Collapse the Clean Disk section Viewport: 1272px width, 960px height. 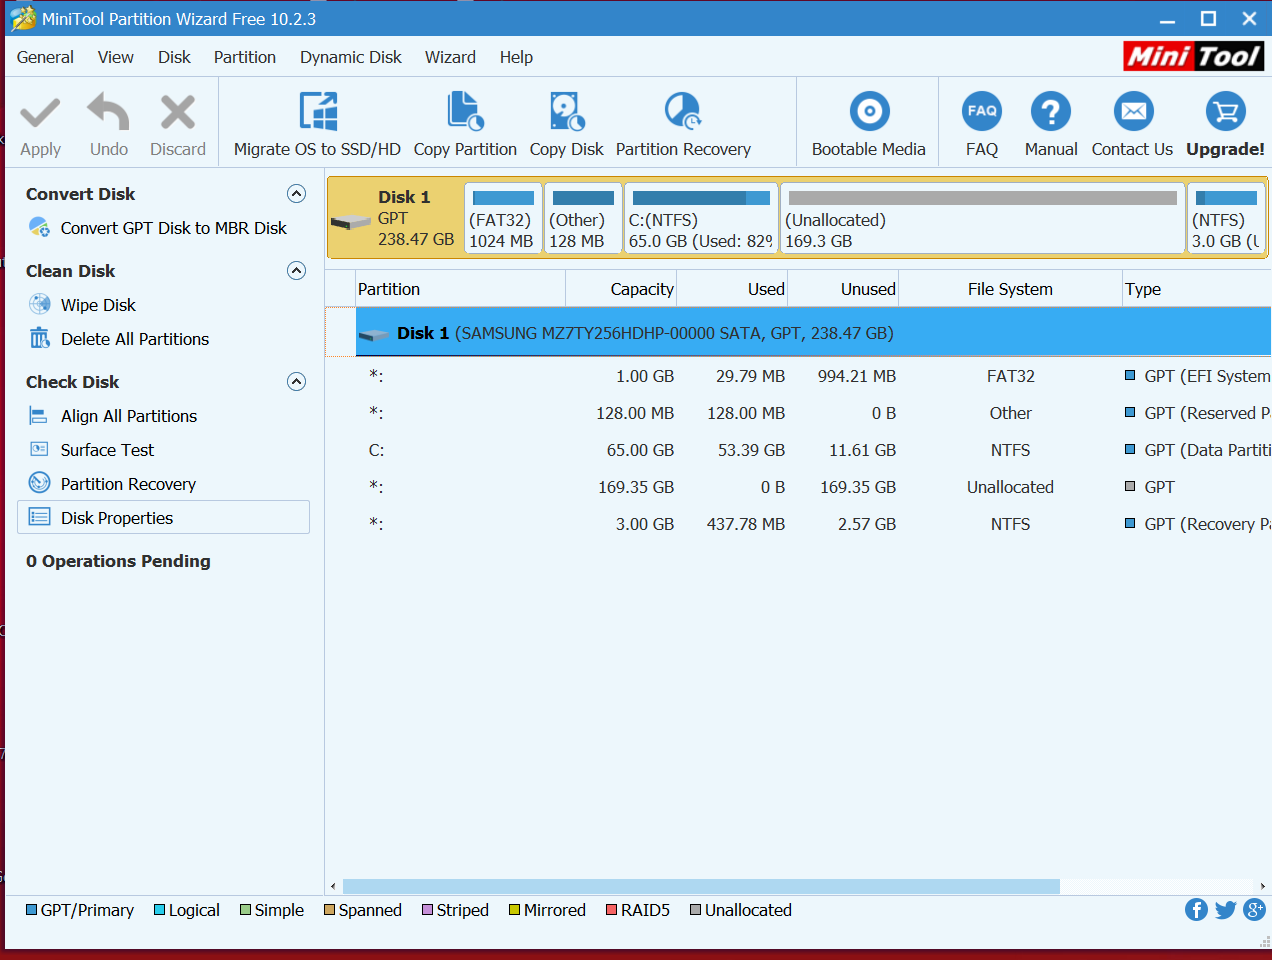pyautogui.click(x=296, y=270)
